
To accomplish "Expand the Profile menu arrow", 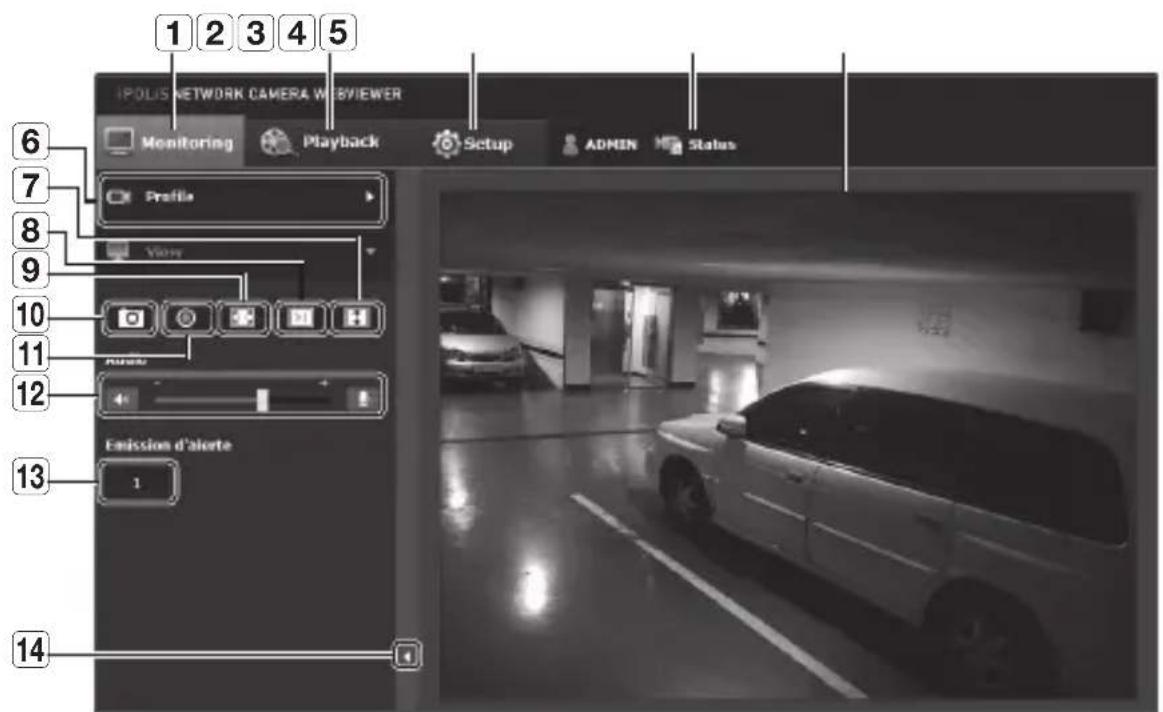I will pos(369,197).
